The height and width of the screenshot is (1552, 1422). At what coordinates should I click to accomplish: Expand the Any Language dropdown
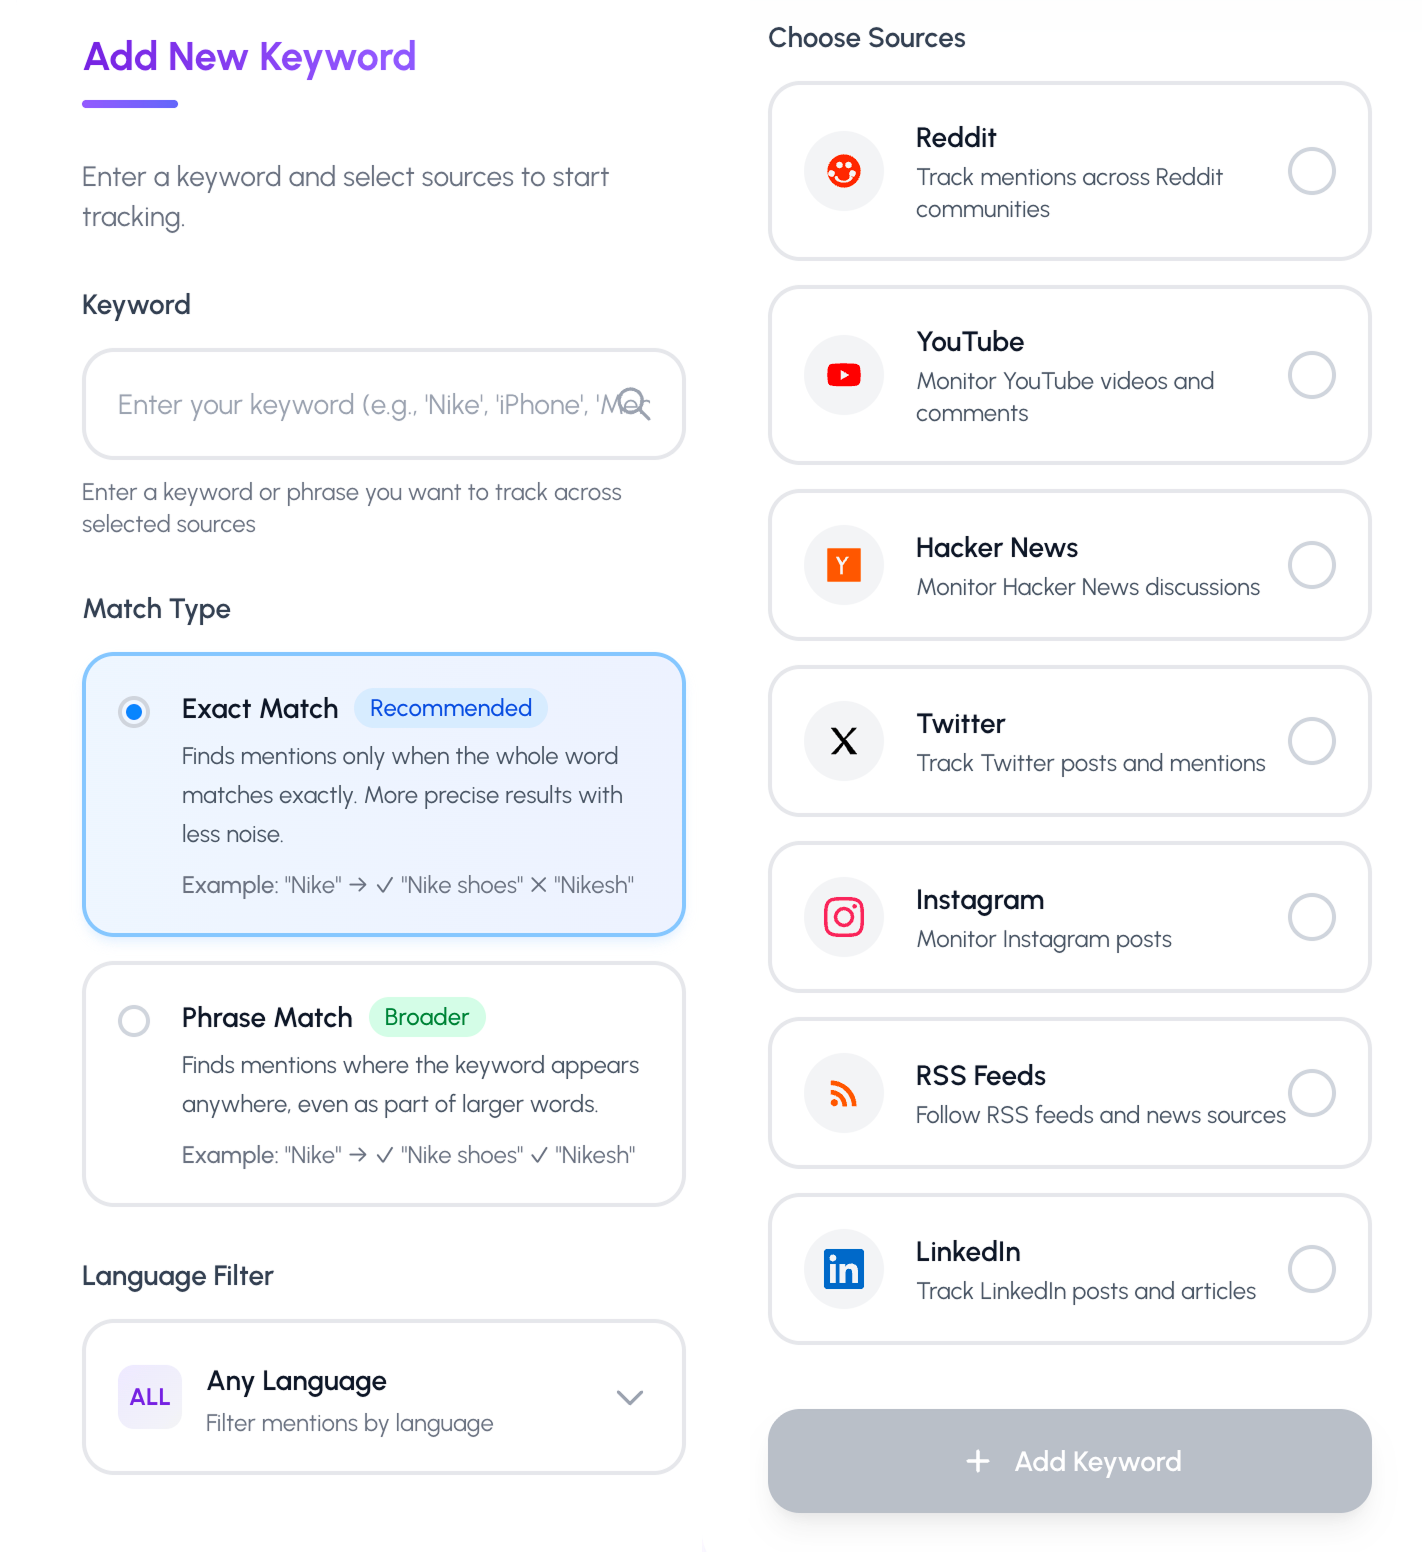pos(629,1397)
